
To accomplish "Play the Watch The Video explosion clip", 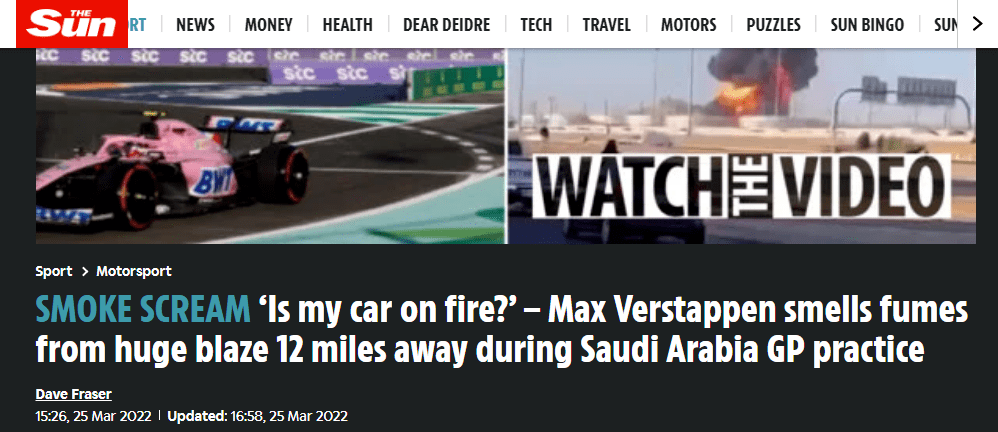I will coord(741,146).
